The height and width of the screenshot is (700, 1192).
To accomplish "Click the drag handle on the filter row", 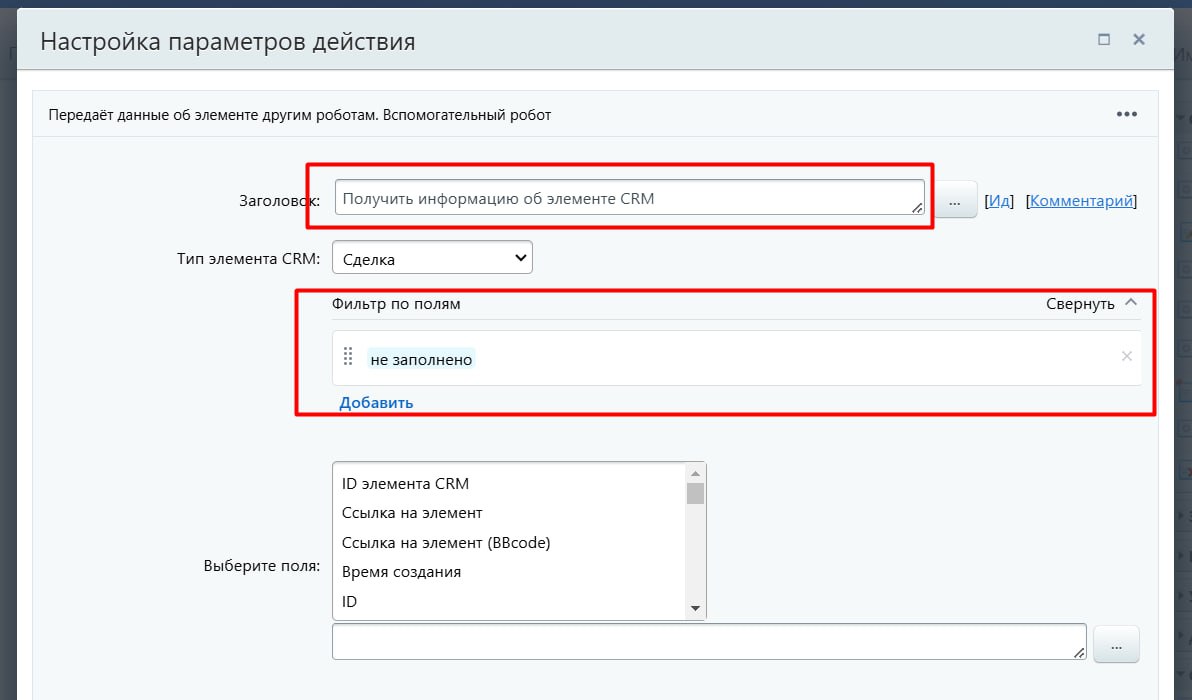I will [349, 357].
